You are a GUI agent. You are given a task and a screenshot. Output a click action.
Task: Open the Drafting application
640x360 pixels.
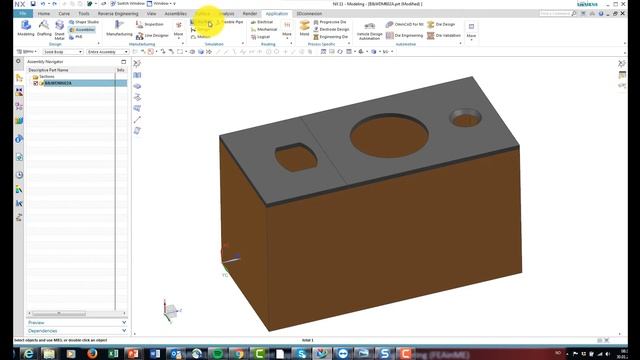pos(44,29)
